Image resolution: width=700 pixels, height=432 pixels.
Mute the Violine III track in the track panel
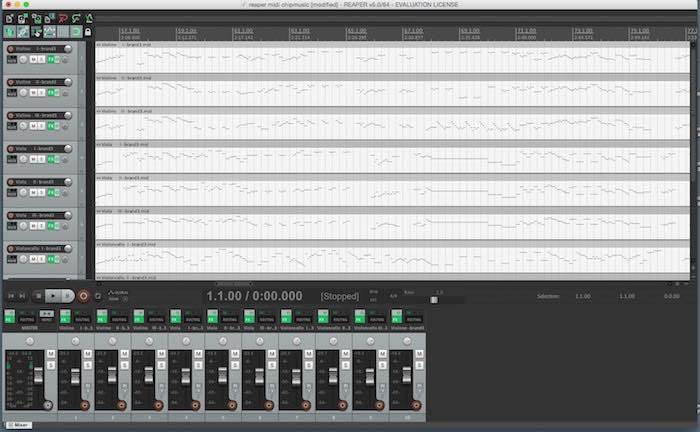click(33, 126)
